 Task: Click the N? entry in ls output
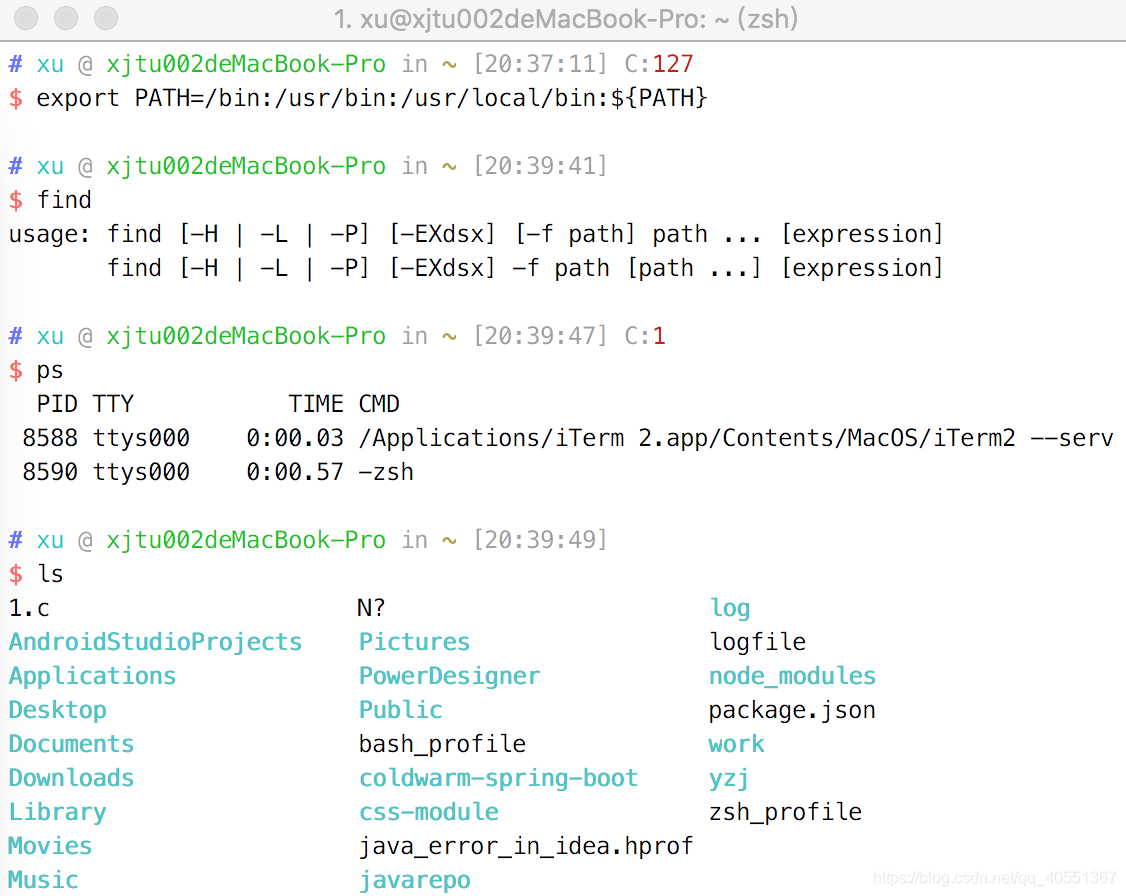pos(371,608)
